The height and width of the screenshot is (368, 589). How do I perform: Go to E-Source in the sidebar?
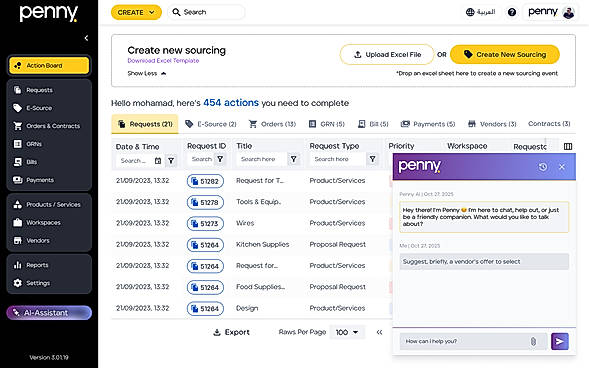pyautogui.click(x=49, y=108)
